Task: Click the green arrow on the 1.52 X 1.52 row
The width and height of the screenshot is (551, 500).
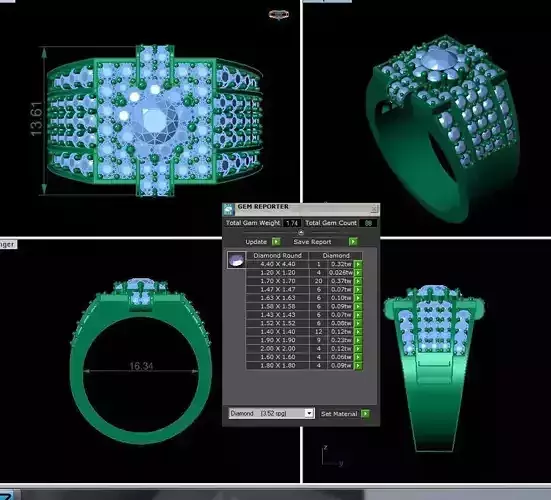Action: coord(358,323)
